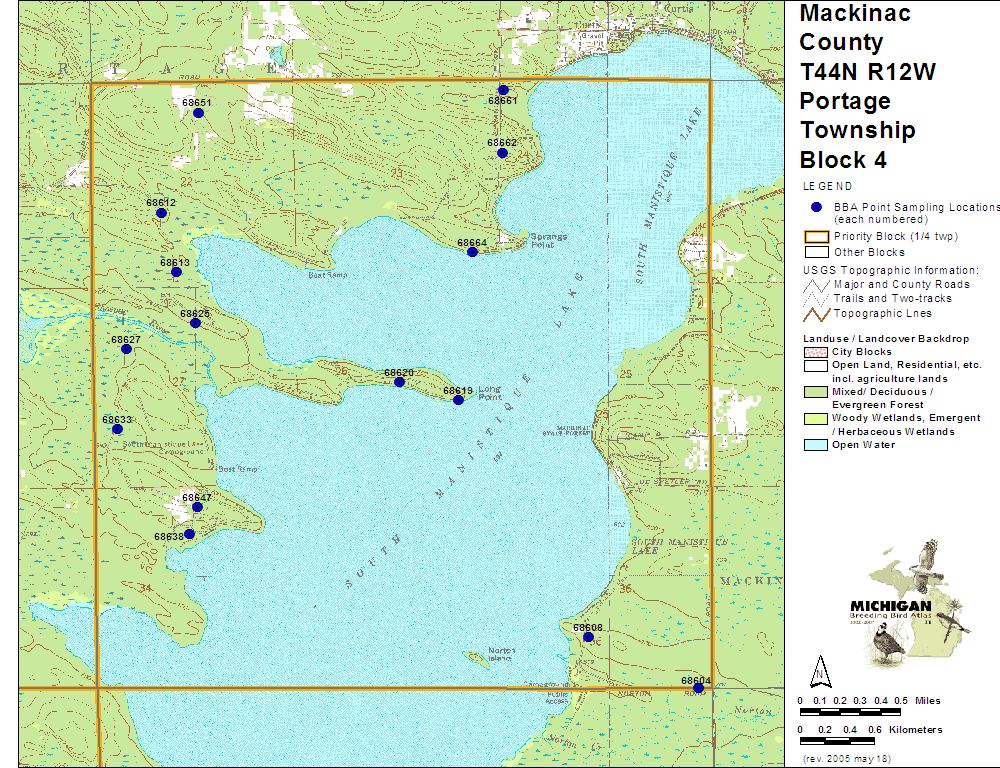Select point marker 68647
Viewport: 1000px width, 768px height.
click(x=197, y=507)
